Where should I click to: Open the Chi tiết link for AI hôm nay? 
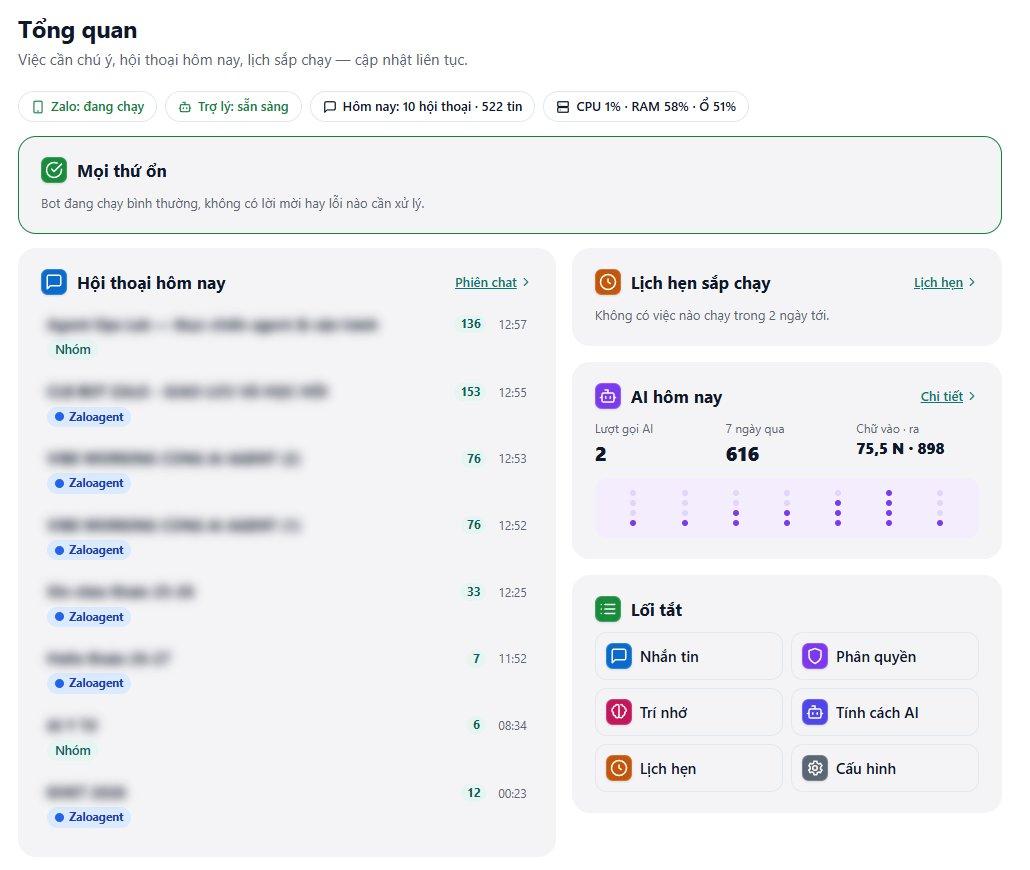point(941,396)
